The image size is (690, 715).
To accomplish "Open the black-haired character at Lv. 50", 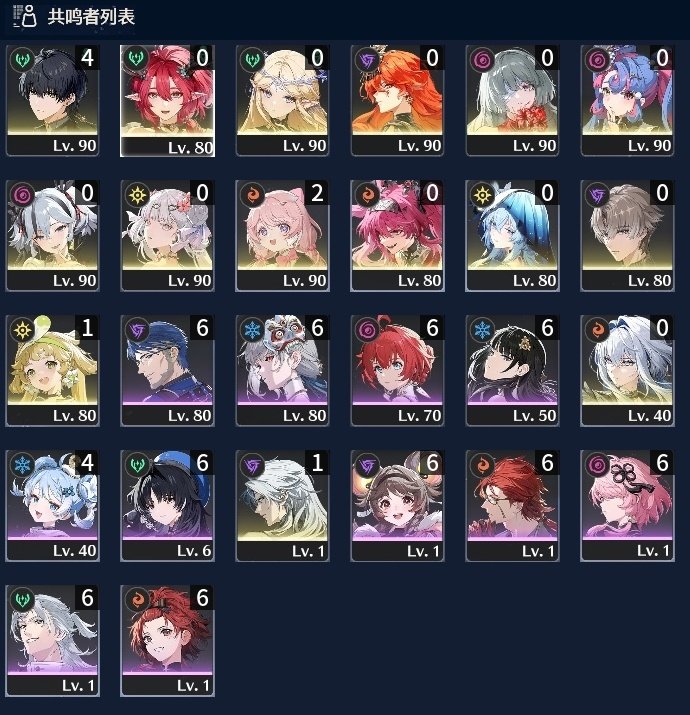I will 512,370.
